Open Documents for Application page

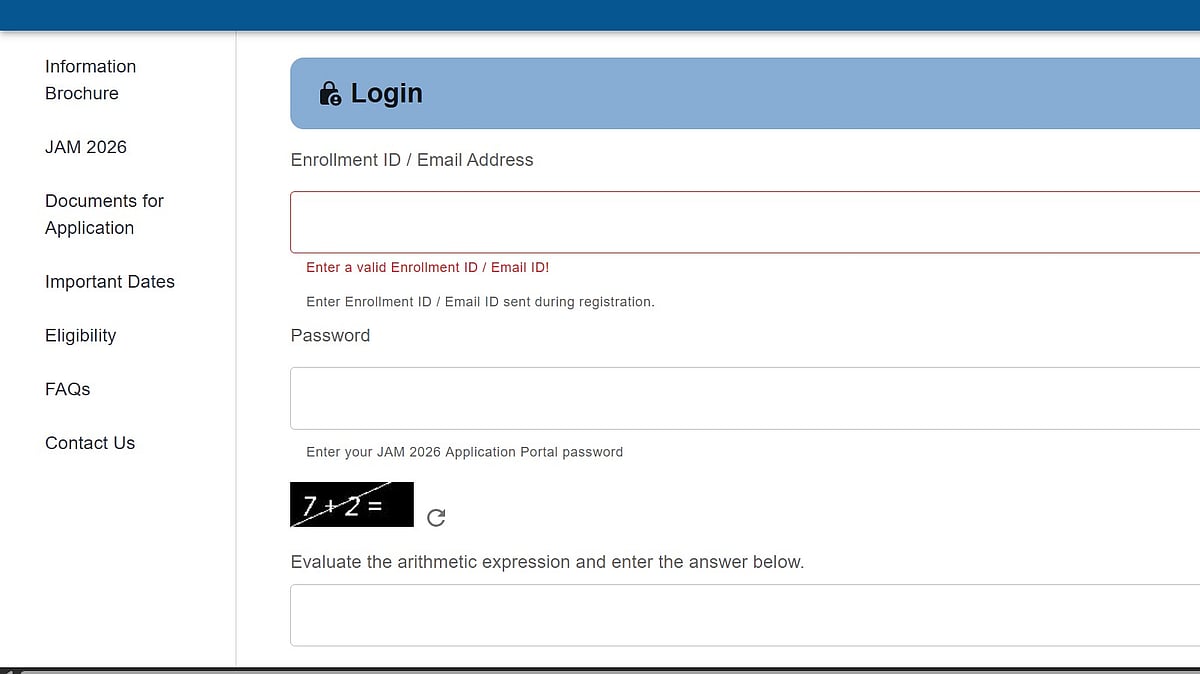[104, 214]
